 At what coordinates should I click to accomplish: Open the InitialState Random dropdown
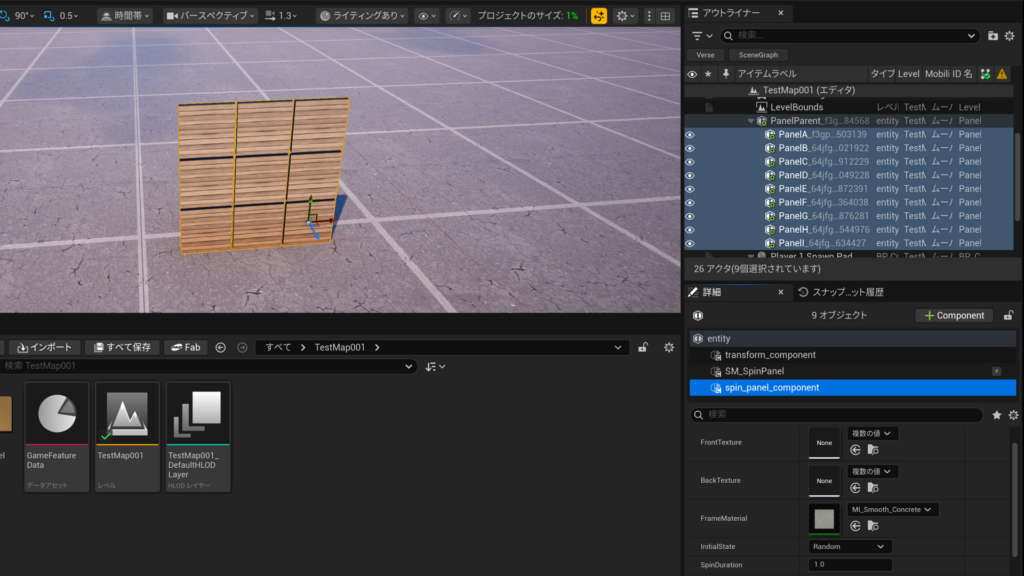(x=849, y=547)
